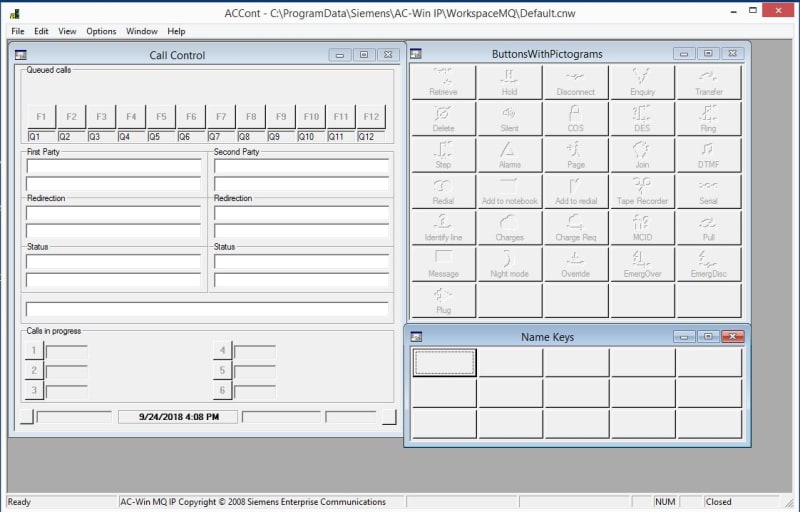Click the DTMF pictogram button

(x=709, y=155)
